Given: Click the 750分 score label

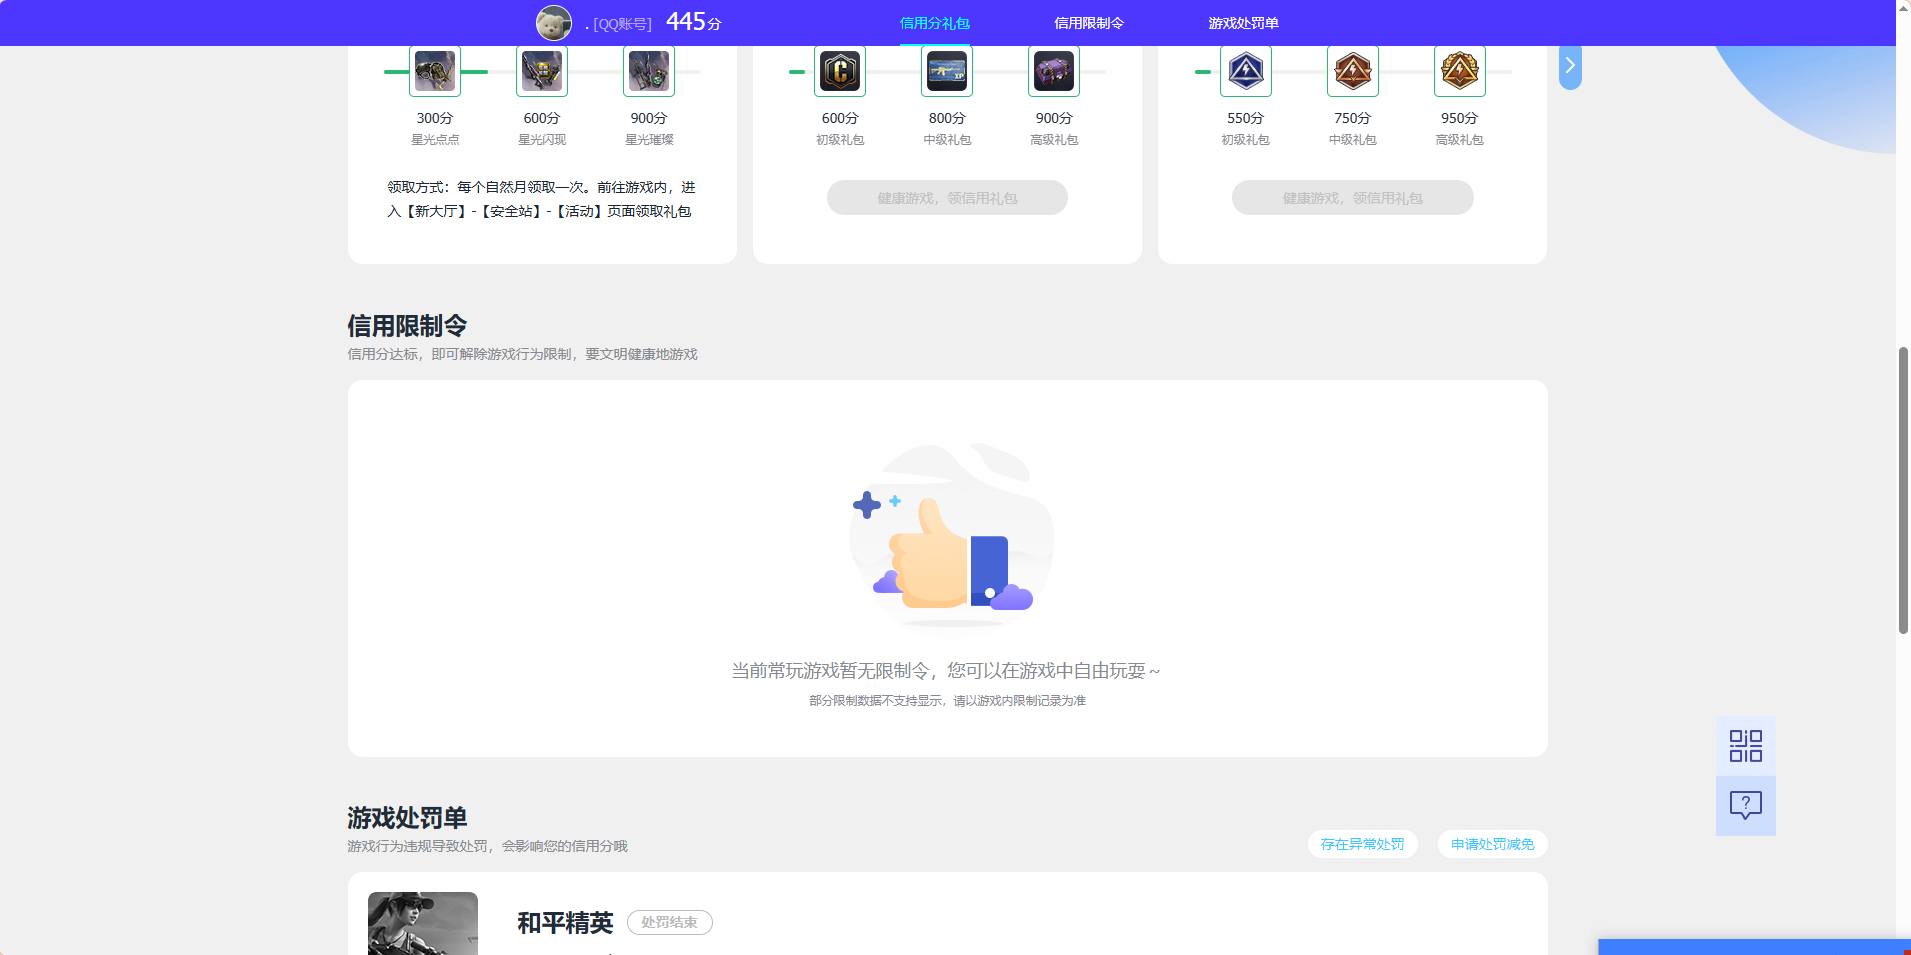Looking at the screenshot, I should 1353,118.
